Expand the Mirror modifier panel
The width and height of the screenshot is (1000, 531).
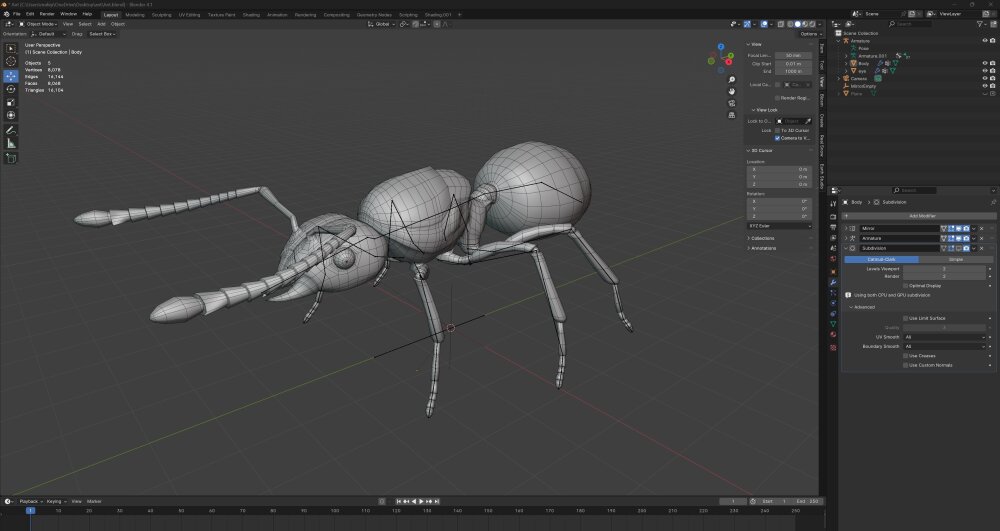[847, 228]
